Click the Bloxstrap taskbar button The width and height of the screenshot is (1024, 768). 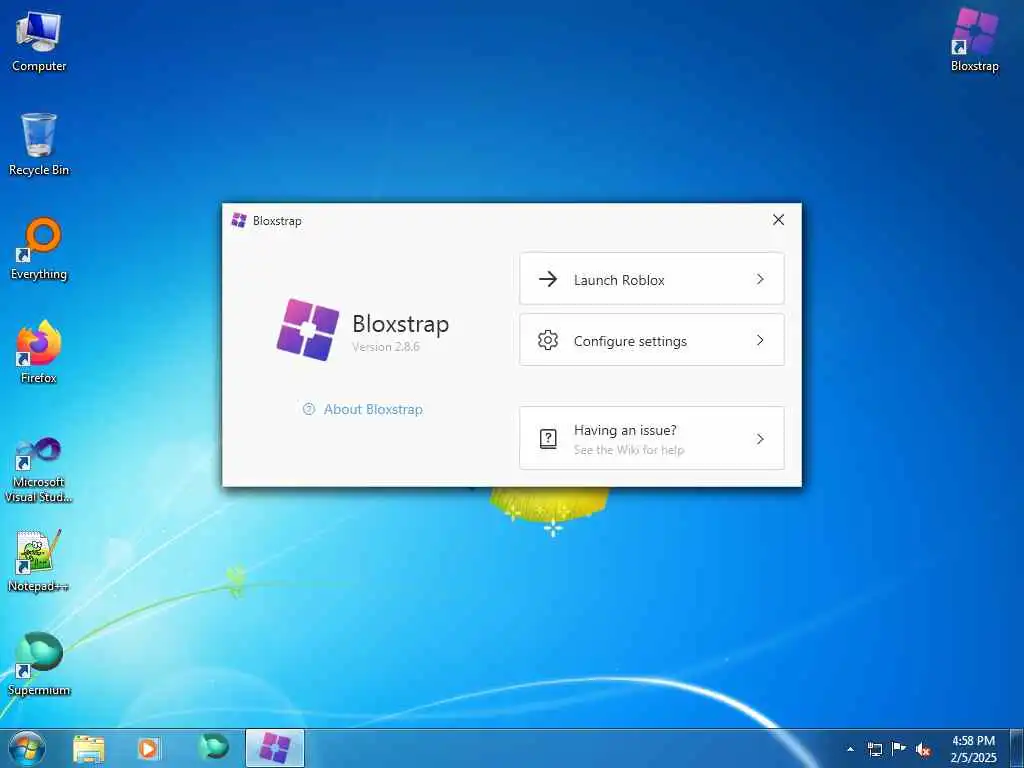pyautogui.click(x=275, y=748)
